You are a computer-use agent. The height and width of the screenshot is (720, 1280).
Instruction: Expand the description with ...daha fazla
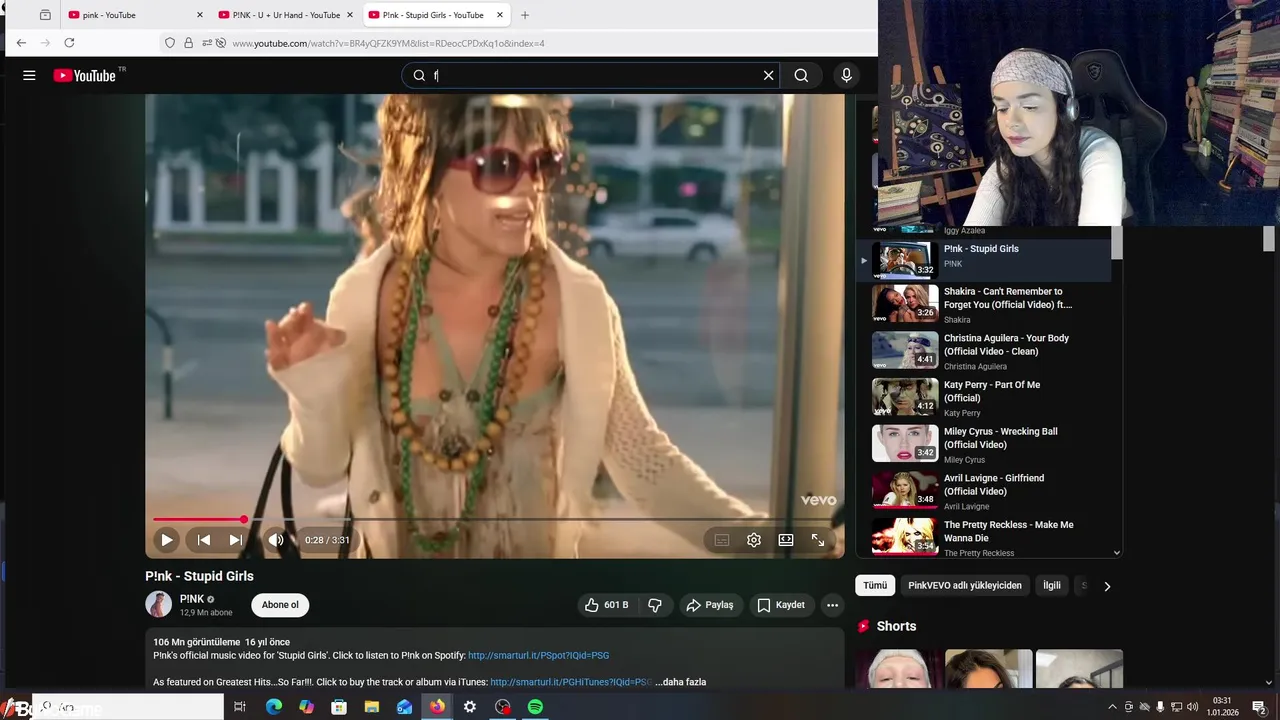680,682
